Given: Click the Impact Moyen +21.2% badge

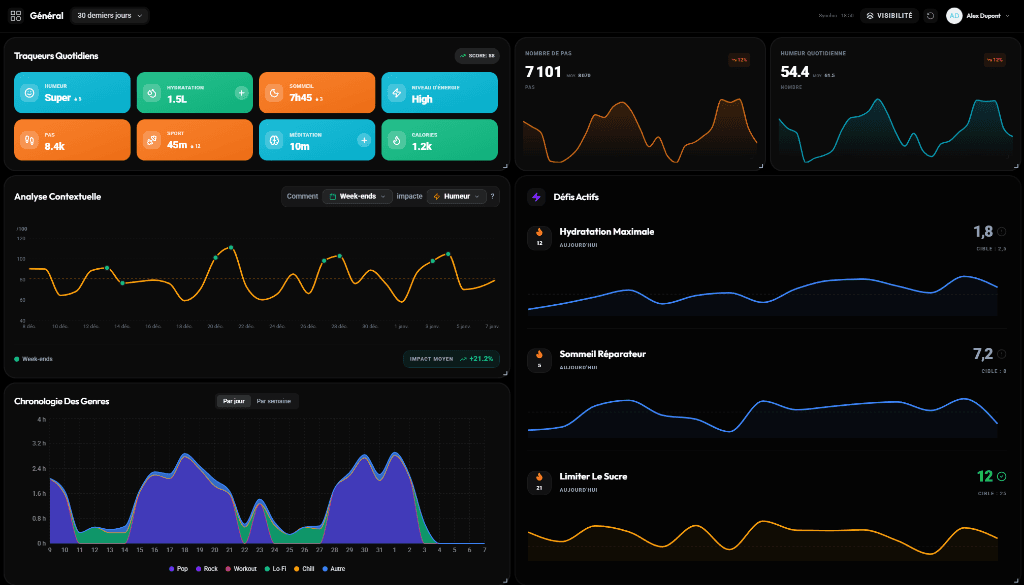Looking at the screenshot, I should click(x=451, y=358).
